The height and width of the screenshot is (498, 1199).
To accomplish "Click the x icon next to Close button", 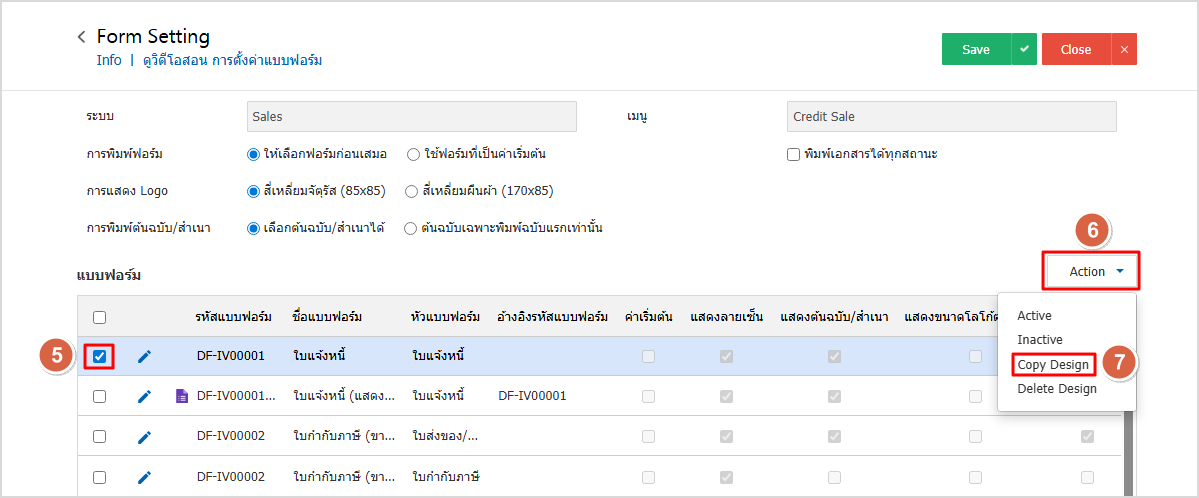I will pyautogui.click(x=1123, y=49).
